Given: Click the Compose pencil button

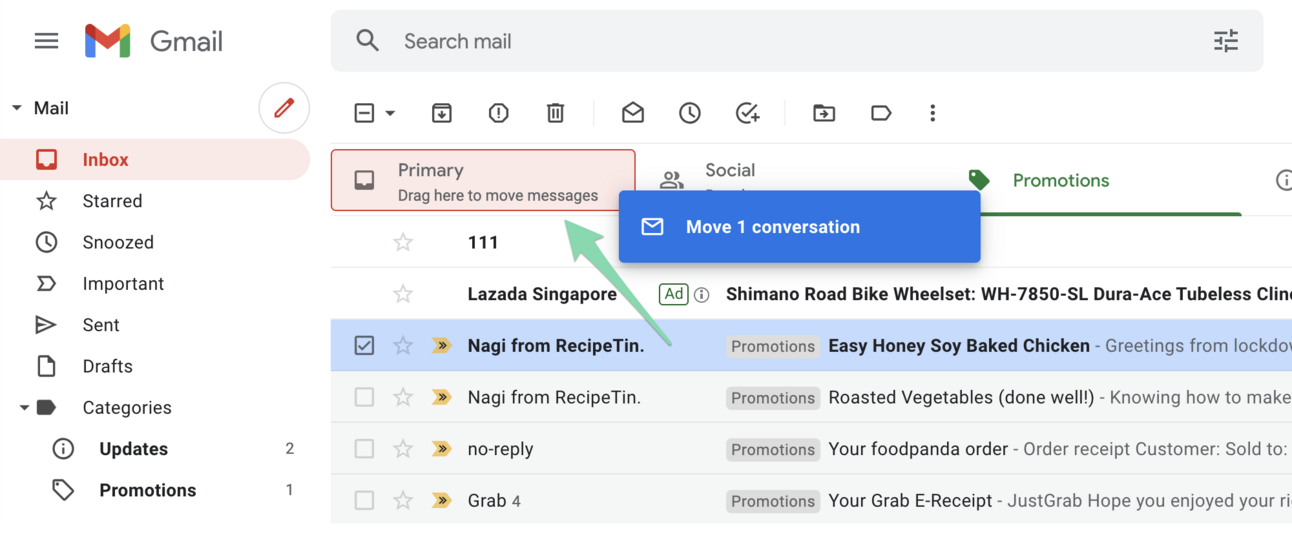Looking at the screenshot, I should [284, 108].
